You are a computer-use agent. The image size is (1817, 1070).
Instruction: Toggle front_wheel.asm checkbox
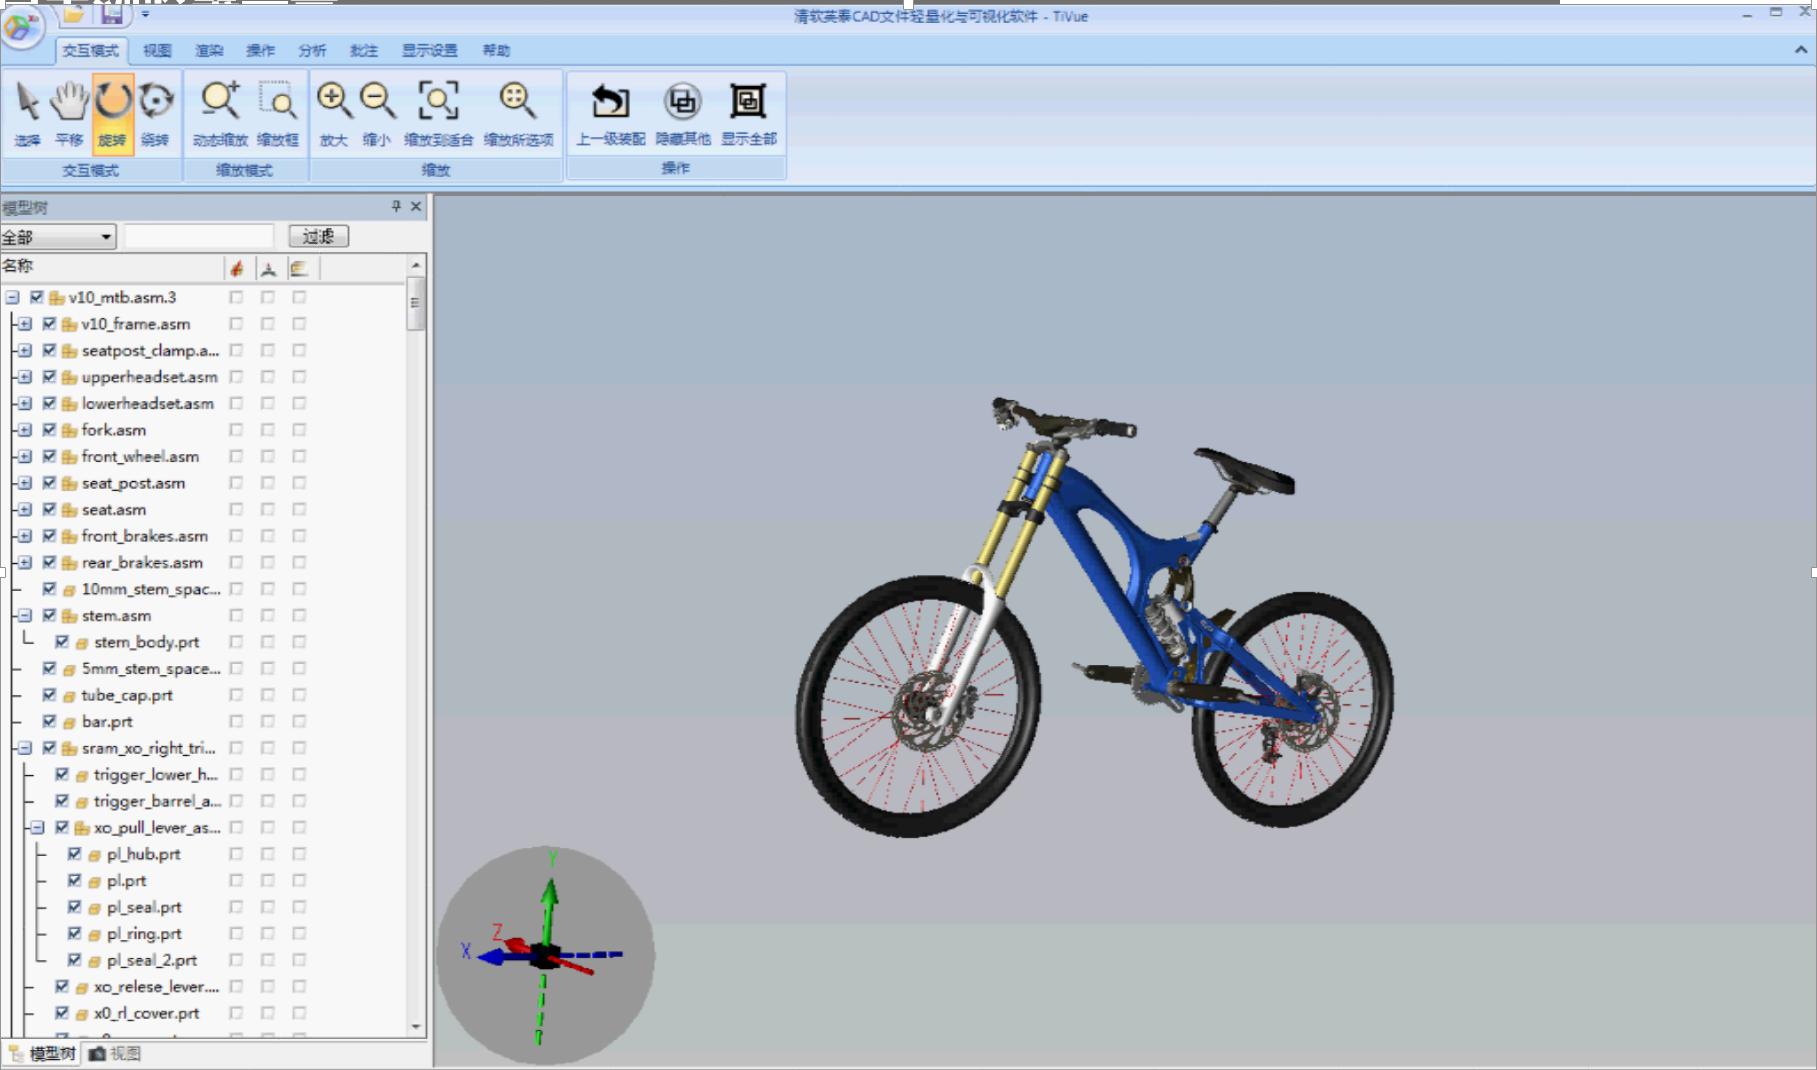[x=49, y=456]
